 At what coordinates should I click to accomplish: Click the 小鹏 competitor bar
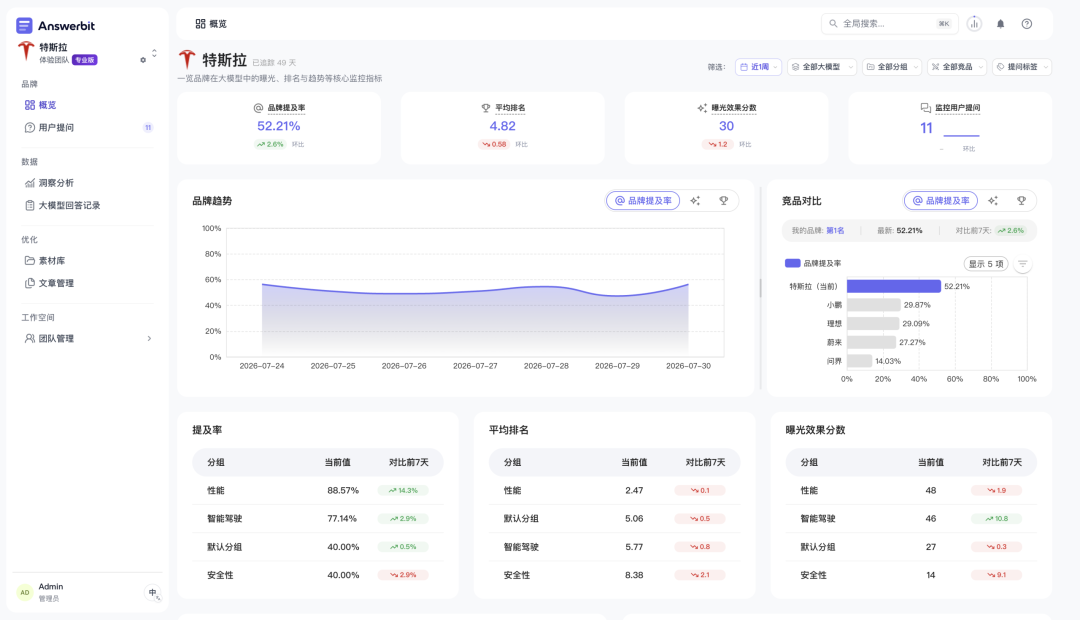(x=873, y=304)
